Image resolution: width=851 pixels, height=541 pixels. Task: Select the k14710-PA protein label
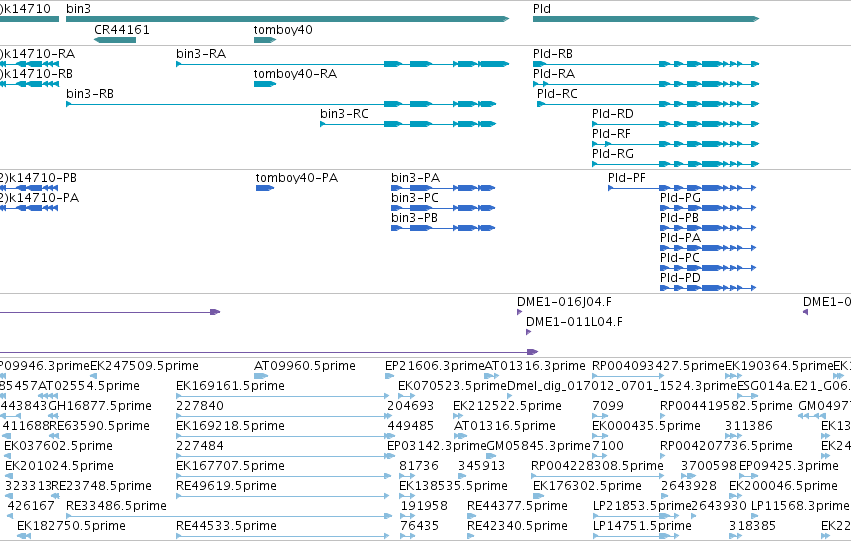[x=40, y=198]
